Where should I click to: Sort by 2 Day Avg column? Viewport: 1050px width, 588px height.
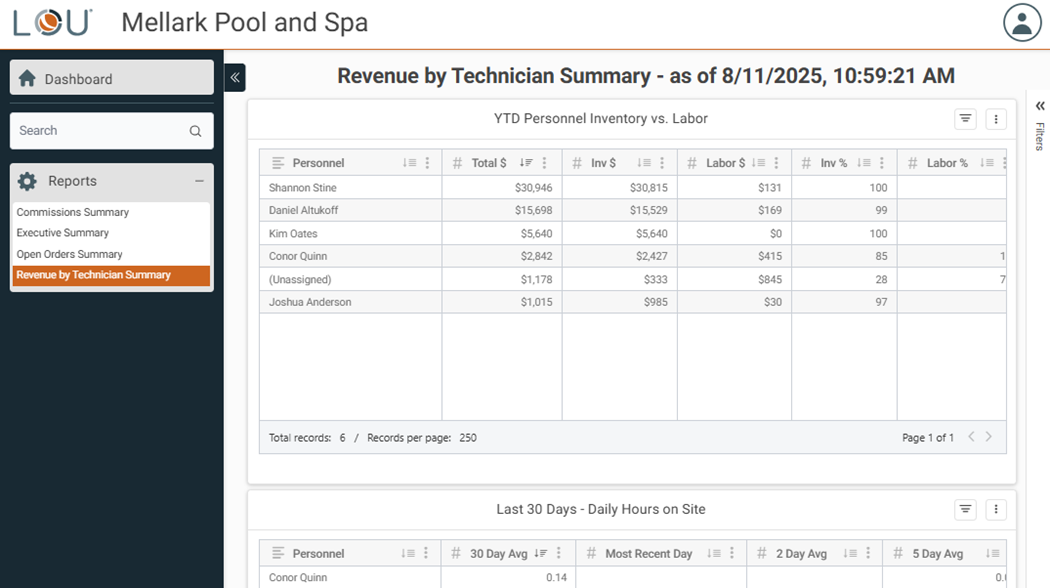pos(850,553)
